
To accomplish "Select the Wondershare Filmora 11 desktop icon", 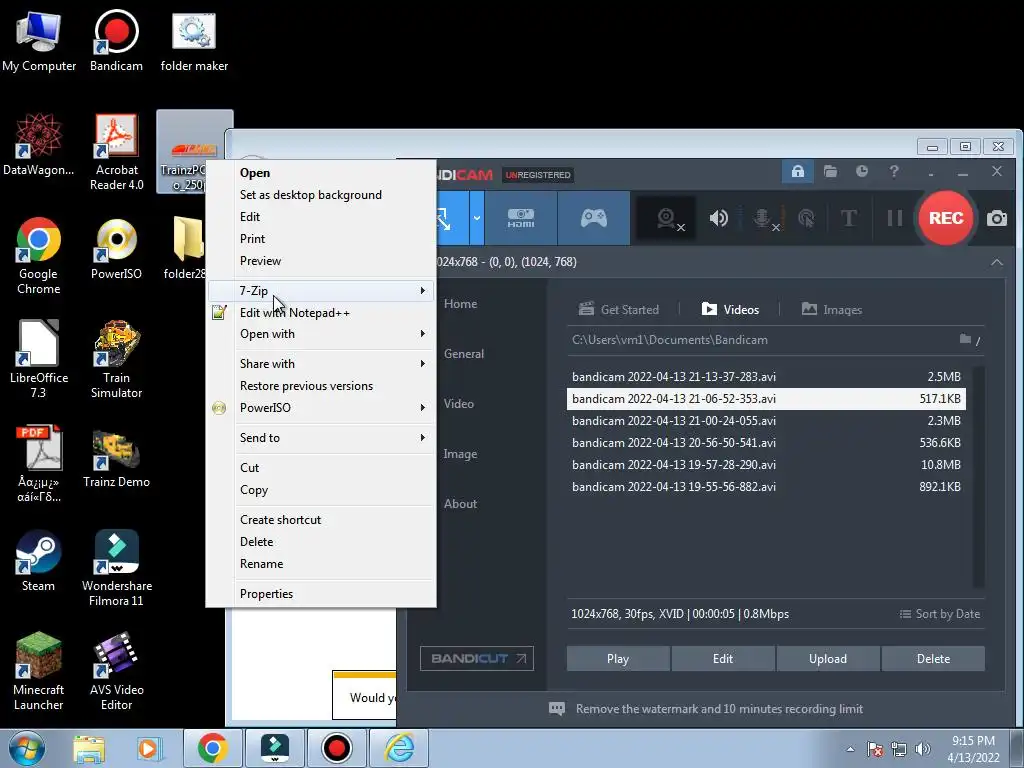I will (x=116, y=568).
